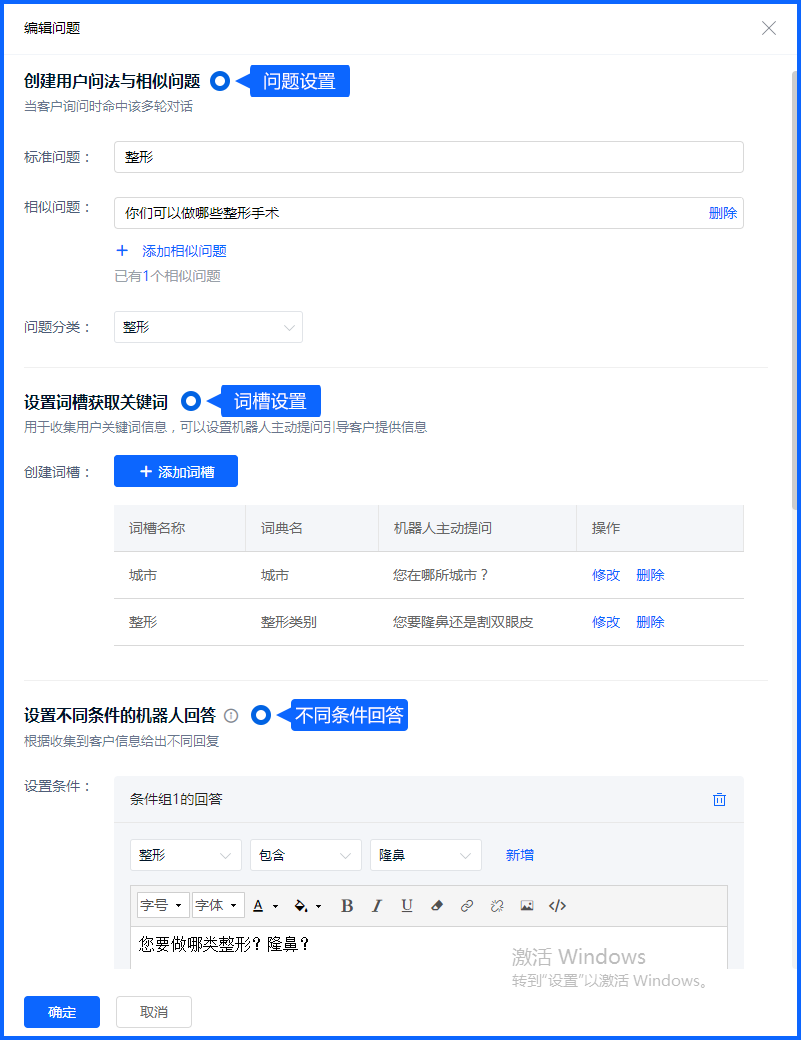Click the info icon beside 设置不同条件的机器人回答
801x1040 pixels.
tap(231, 716)
